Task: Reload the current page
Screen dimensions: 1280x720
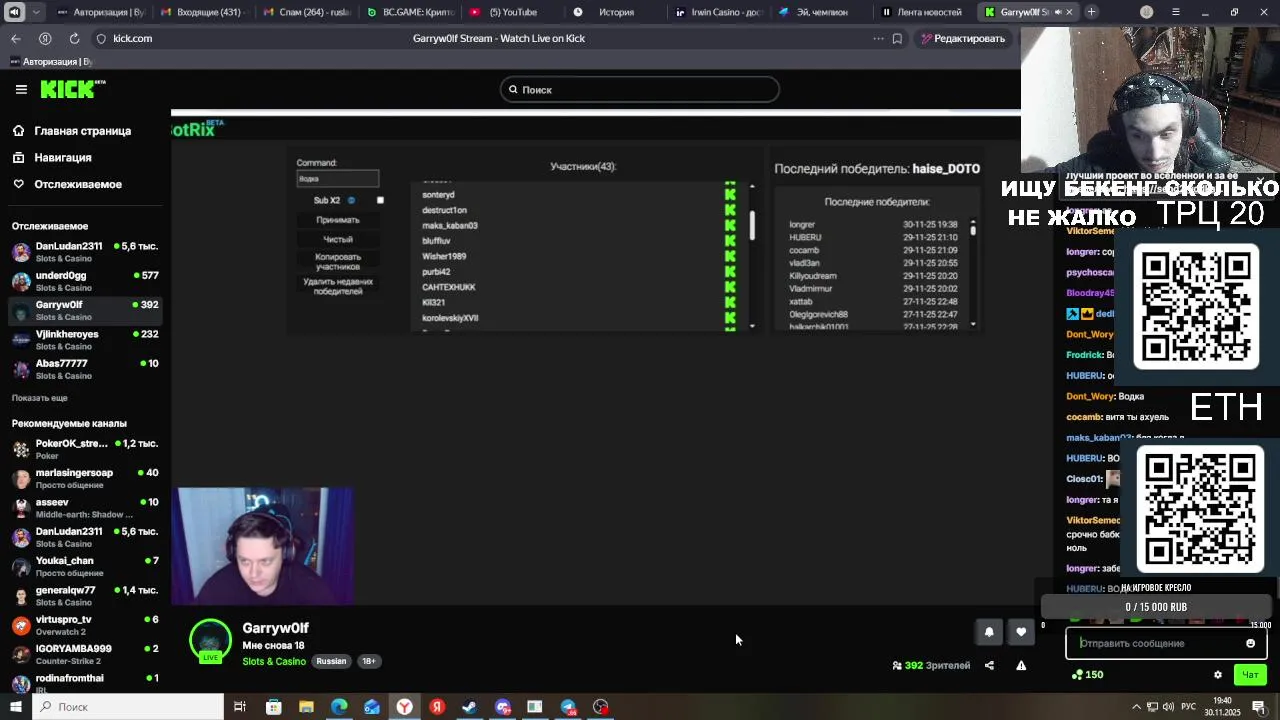Action: click(x=74, y=38)
